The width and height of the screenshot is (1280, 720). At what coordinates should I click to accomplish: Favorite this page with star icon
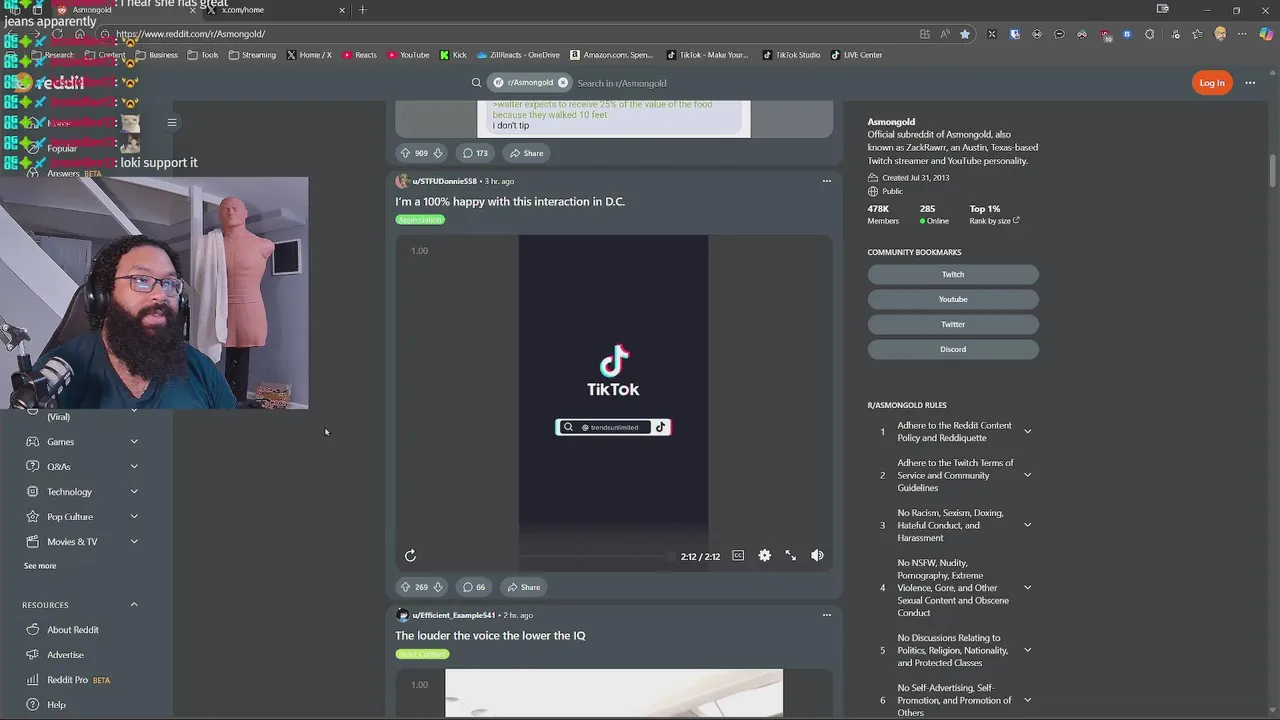click(965, 34)
